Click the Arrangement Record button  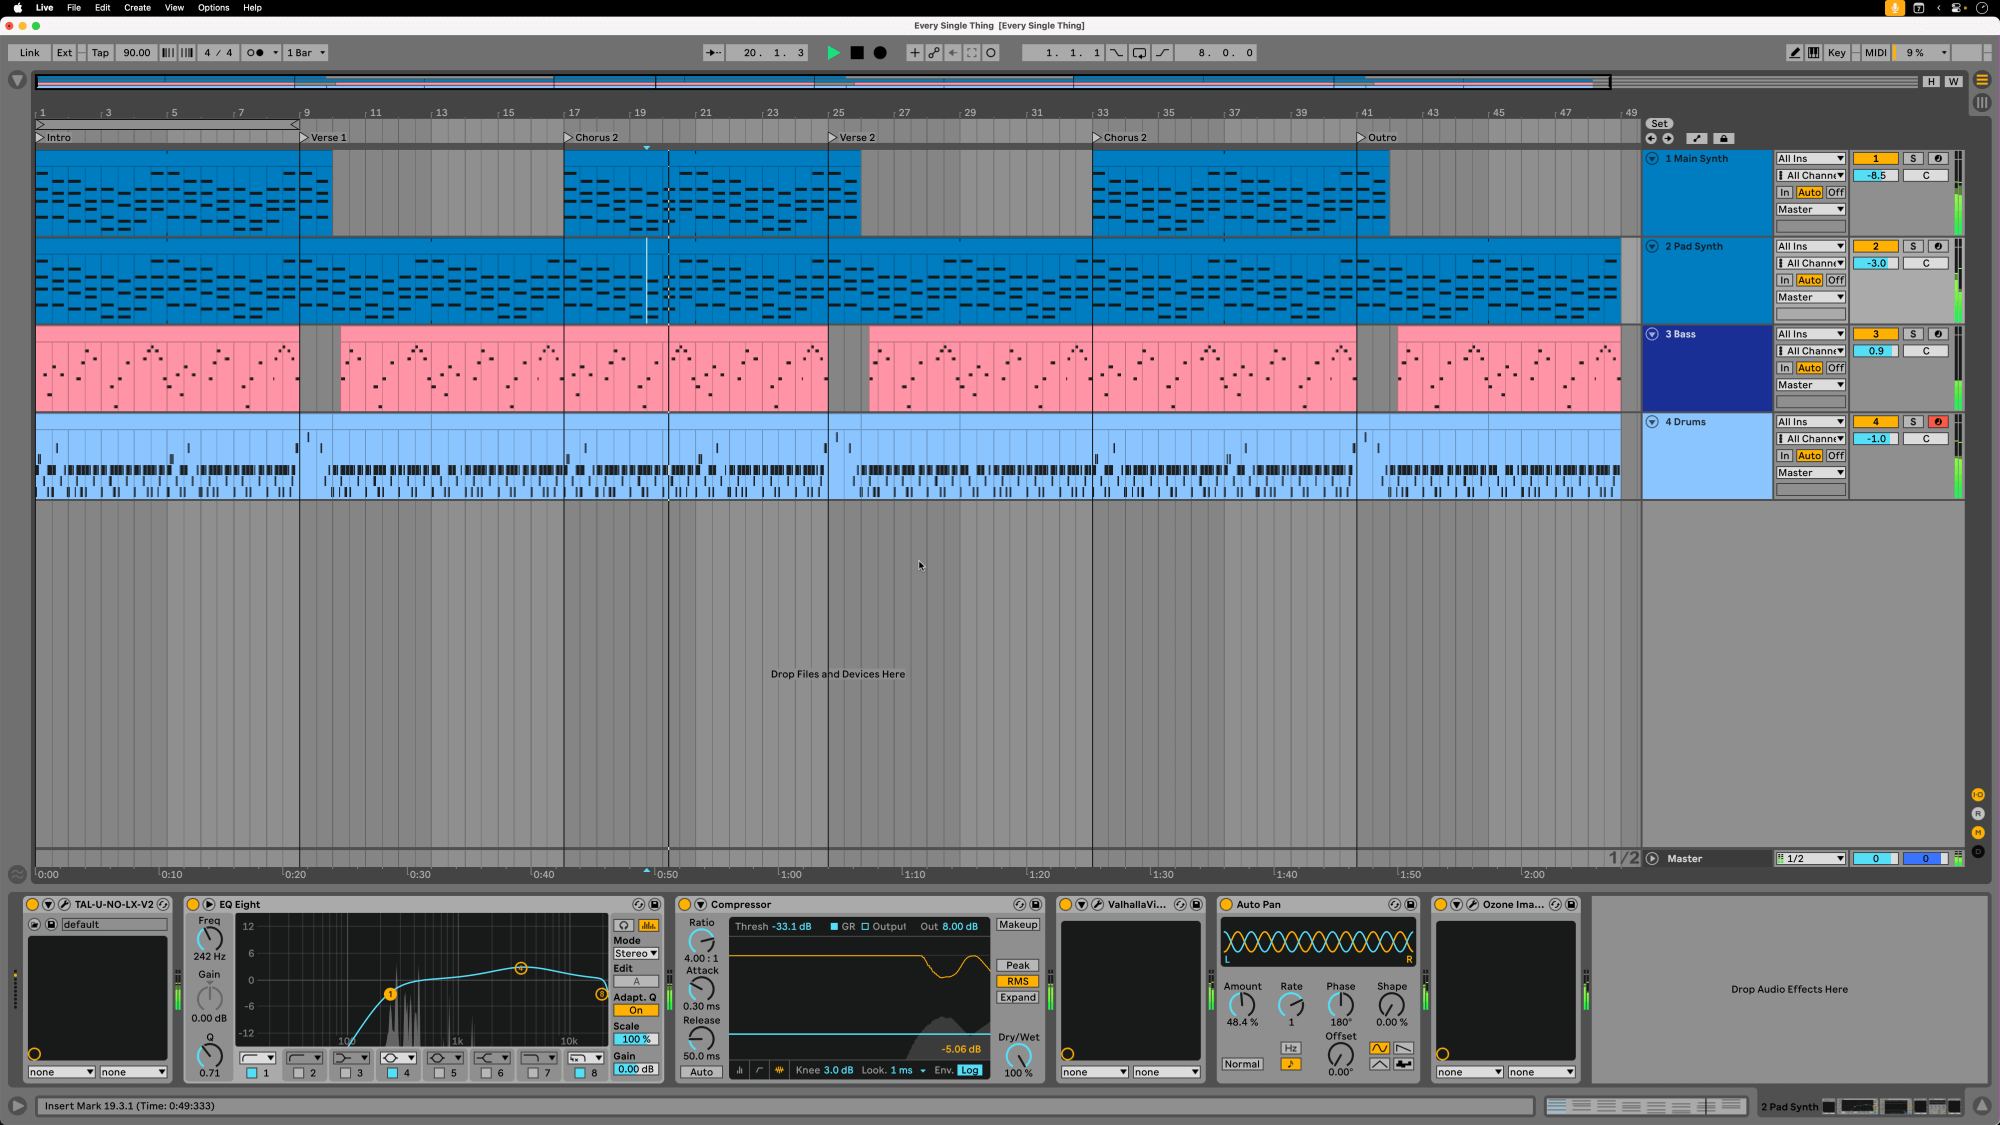tap(880, 53)
